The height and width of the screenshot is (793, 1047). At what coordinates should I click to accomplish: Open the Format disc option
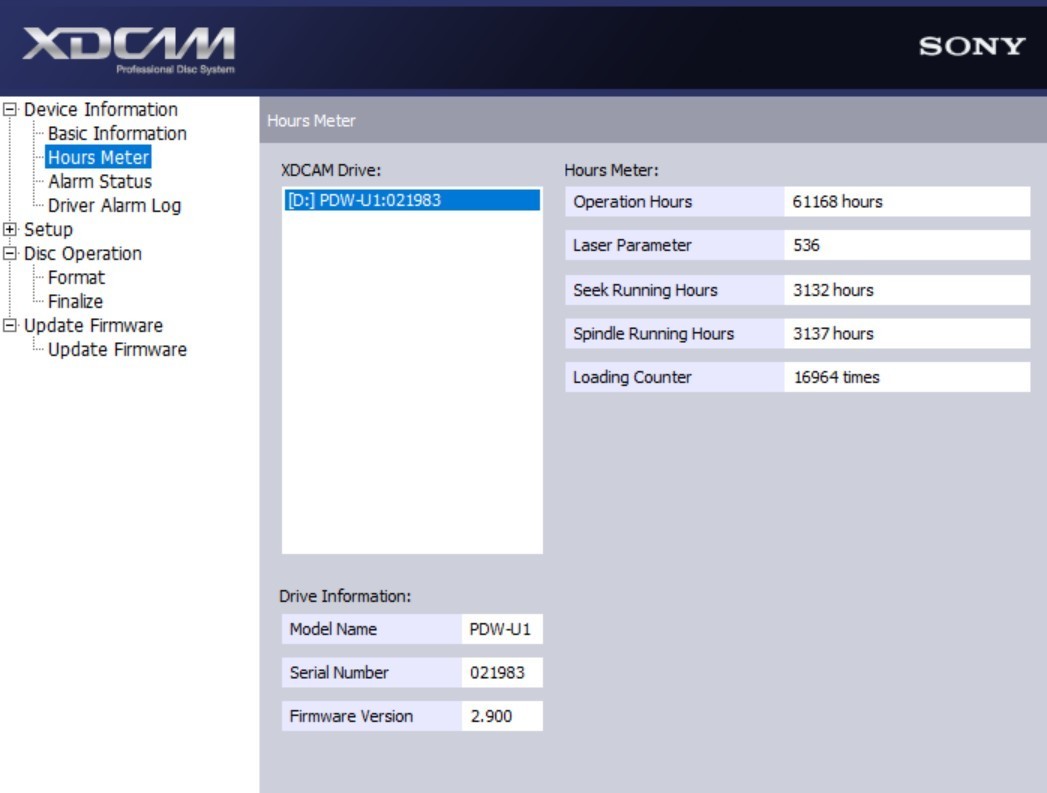pyautogui.click(x=76, y=278)
